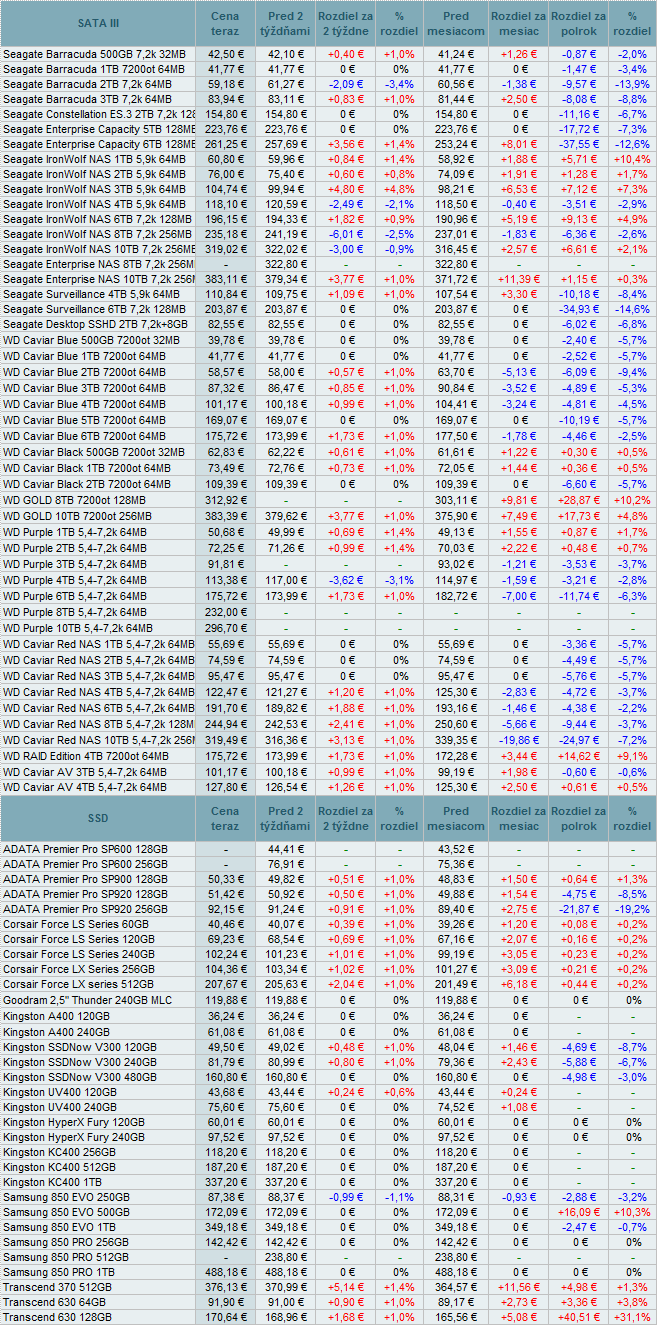657x1325 pixels.
Task: Select ADATA Premier Pro SP600 128GB product name
Action: pyautogui.click(x=85, y=849)
